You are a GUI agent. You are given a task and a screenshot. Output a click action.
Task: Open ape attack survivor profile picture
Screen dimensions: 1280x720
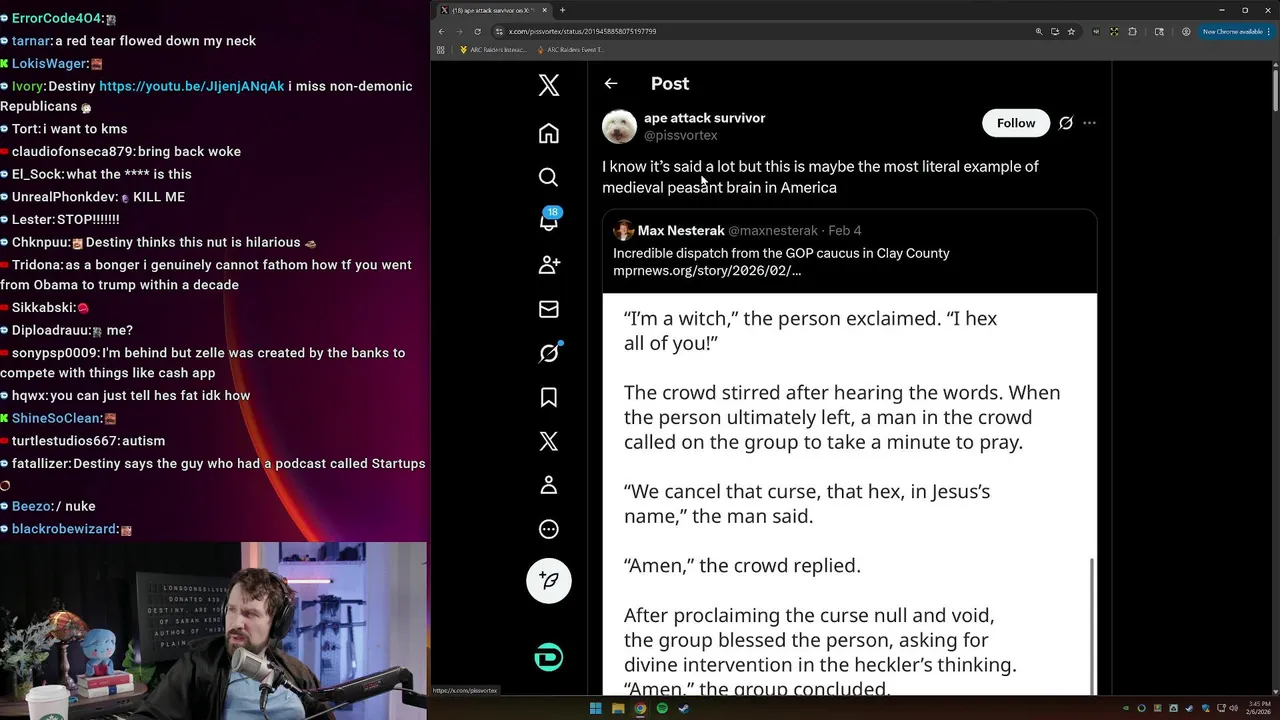[619, 126]
